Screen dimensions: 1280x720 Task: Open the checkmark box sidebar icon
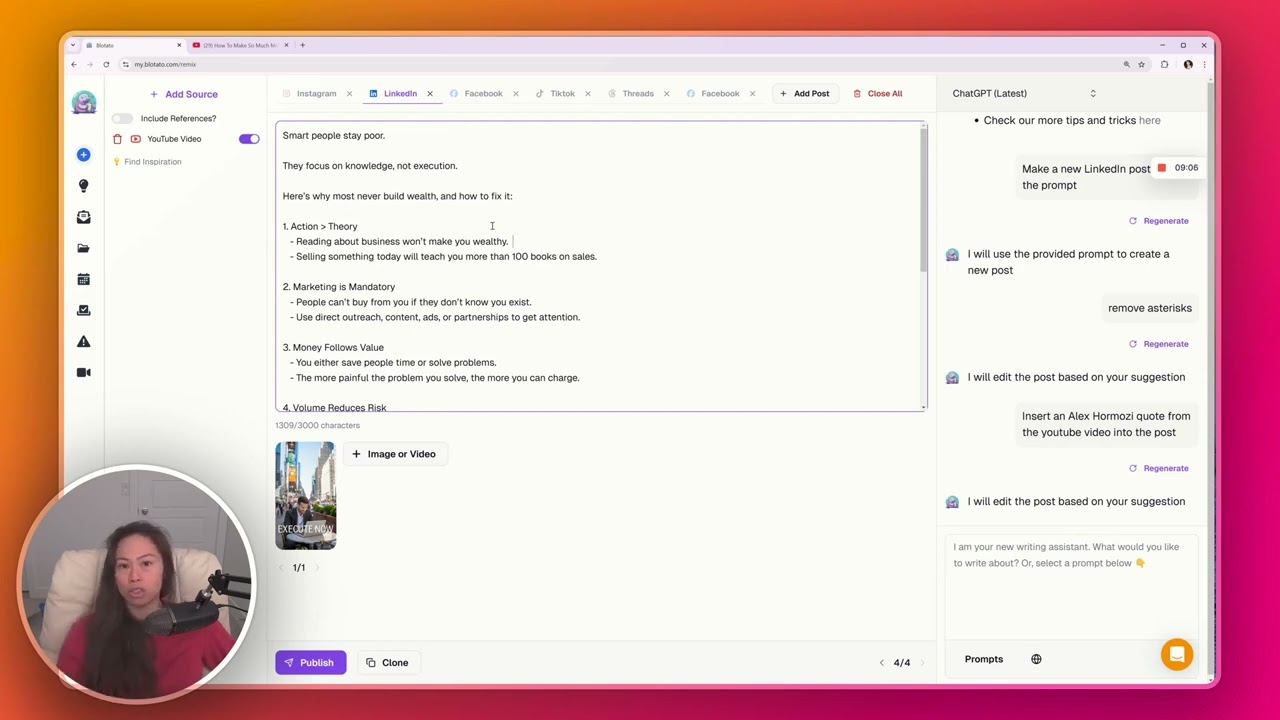pos(84,310)
